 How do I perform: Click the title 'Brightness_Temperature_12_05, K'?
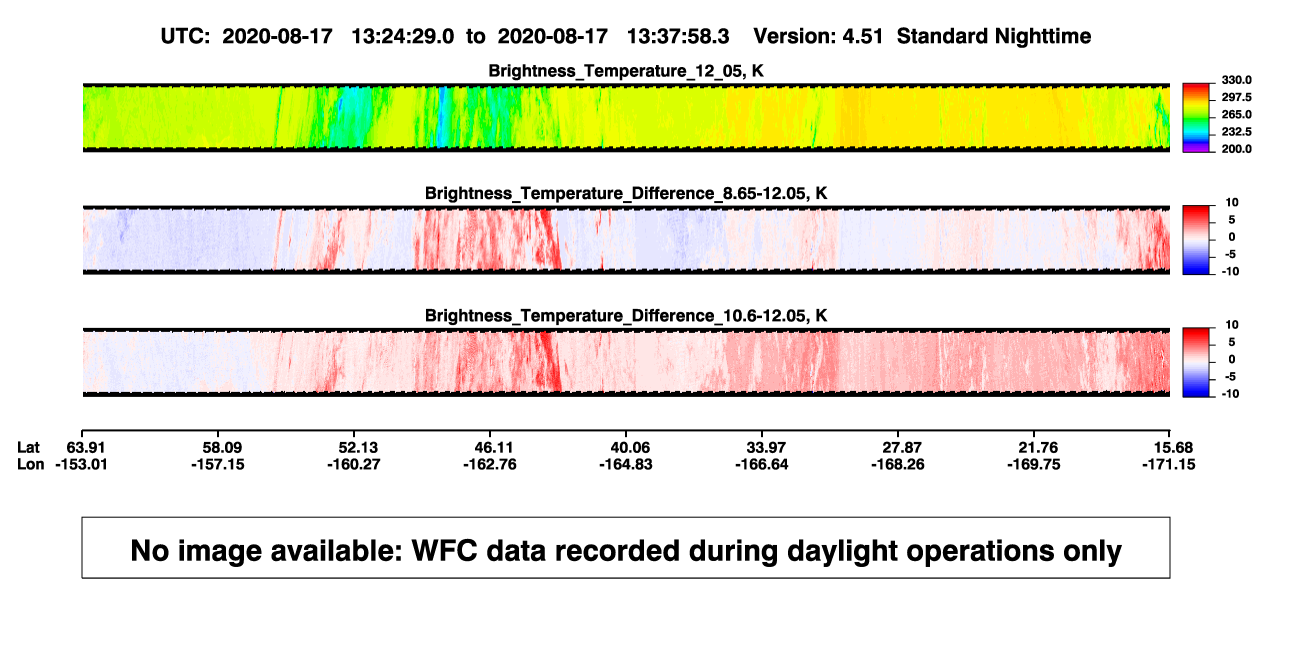(626, 71)
